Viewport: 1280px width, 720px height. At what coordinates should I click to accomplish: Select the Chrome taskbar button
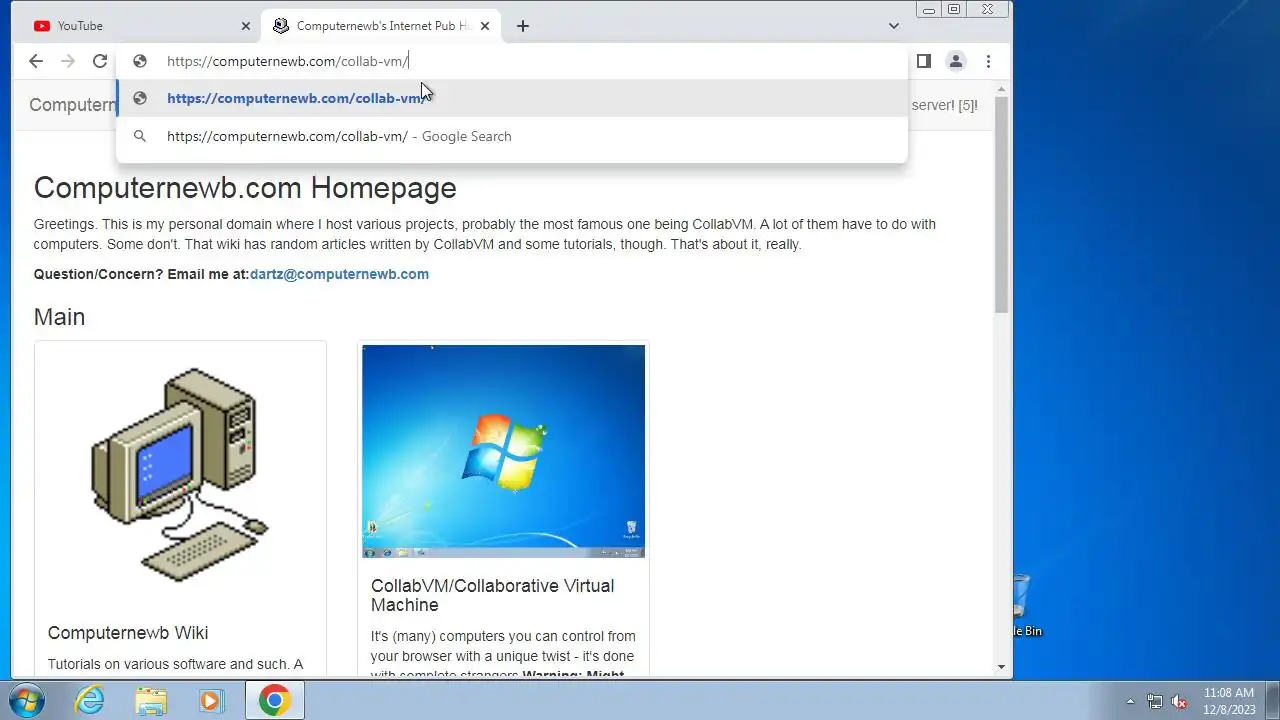[274, 700]
